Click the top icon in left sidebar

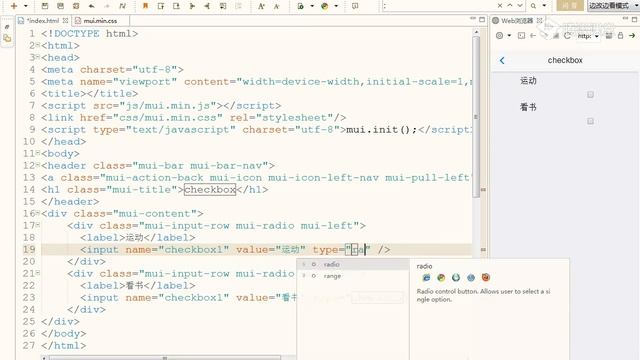click(x=7, y=27)
